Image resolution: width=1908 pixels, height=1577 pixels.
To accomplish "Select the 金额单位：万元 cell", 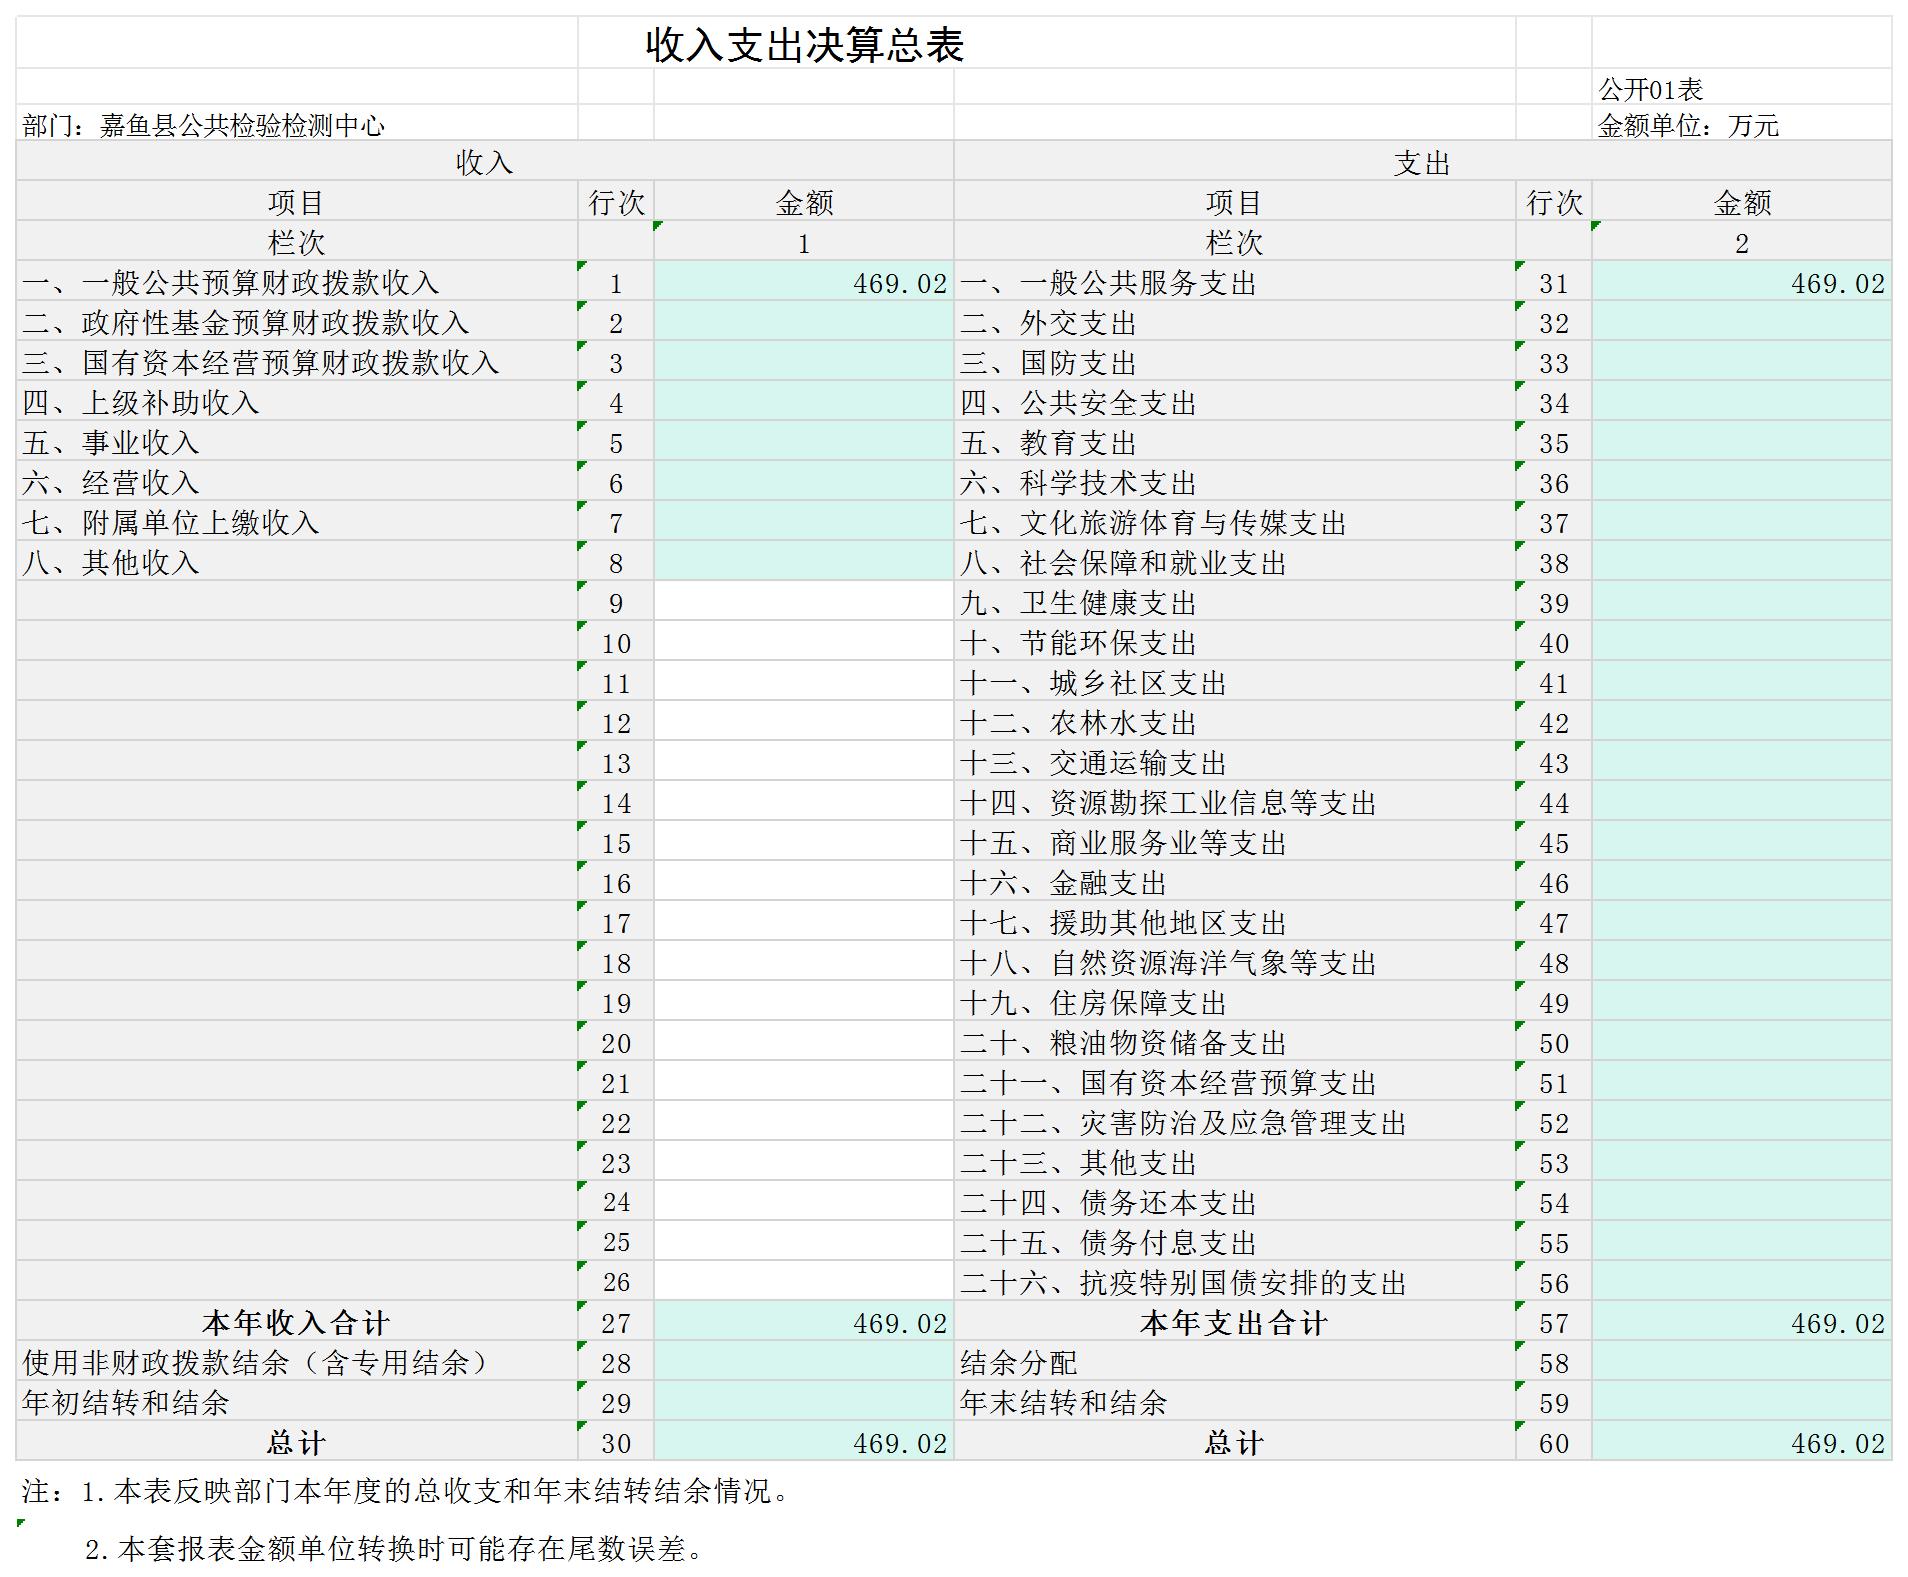I will tap(1688, 125).
